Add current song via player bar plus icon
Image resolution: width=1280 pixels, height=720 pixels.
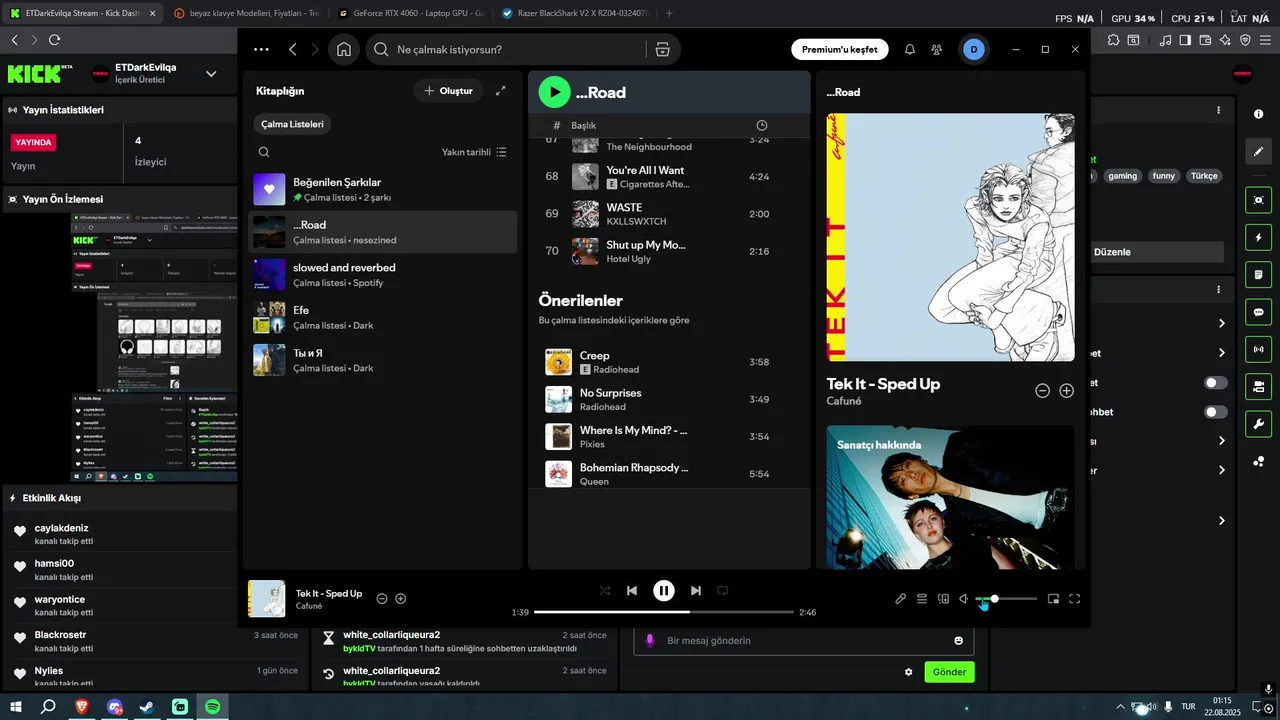tap(401, 598)
